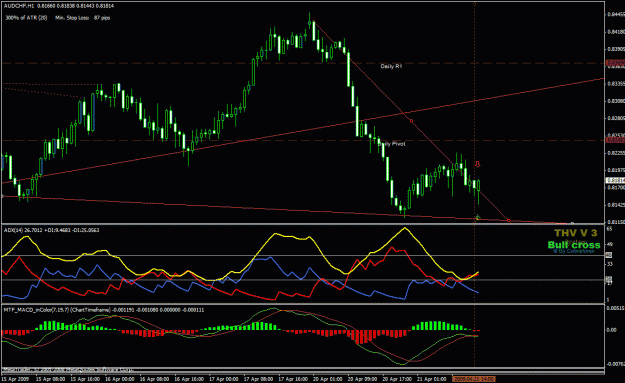Click the 20 Apr 09:00 time label
Screen dimensions: 625x383
362,379
